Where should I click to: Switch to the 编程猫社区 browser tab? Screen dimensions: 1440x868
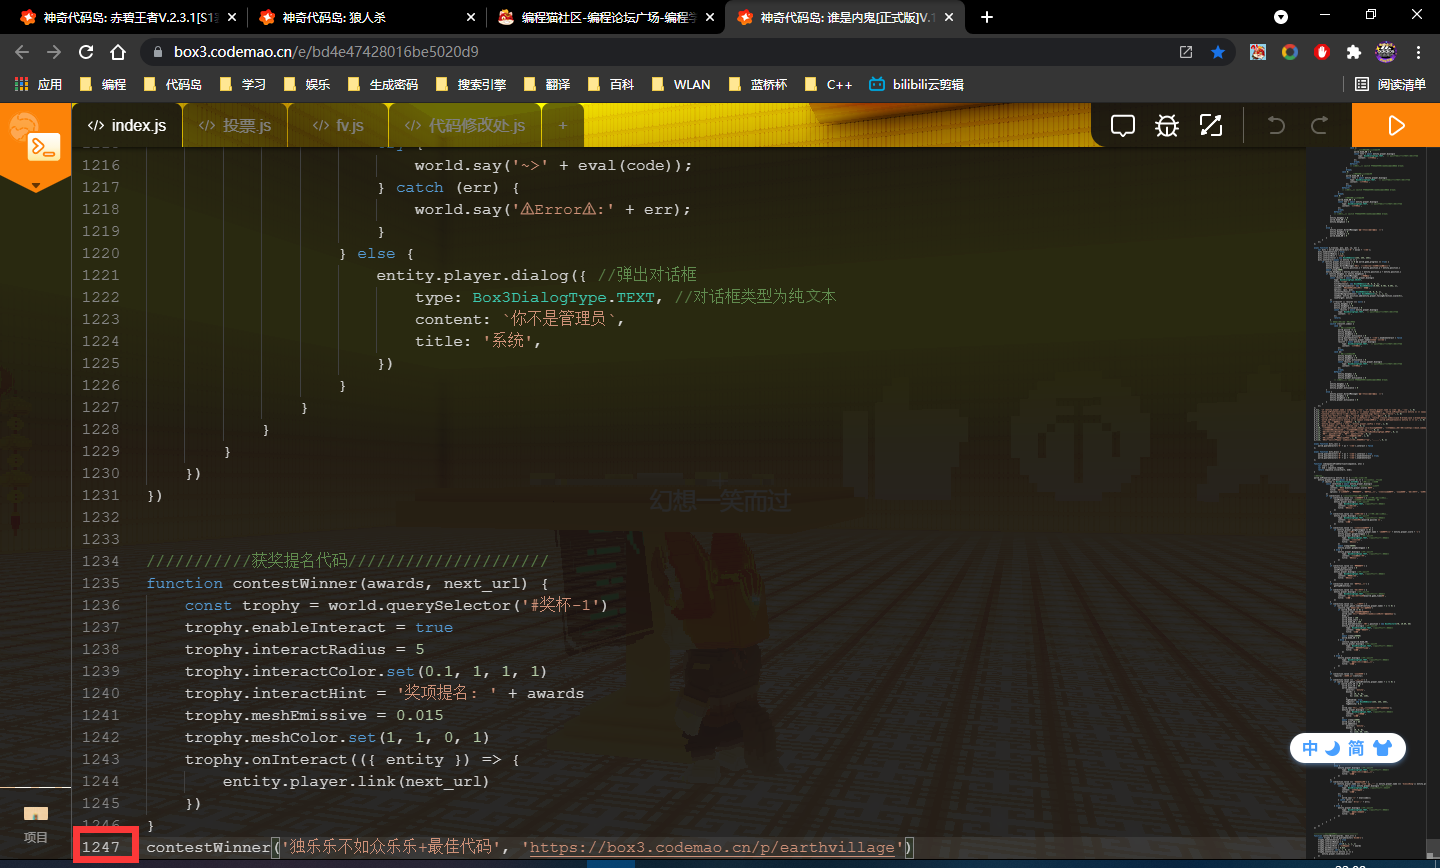(x=603, y=17)
